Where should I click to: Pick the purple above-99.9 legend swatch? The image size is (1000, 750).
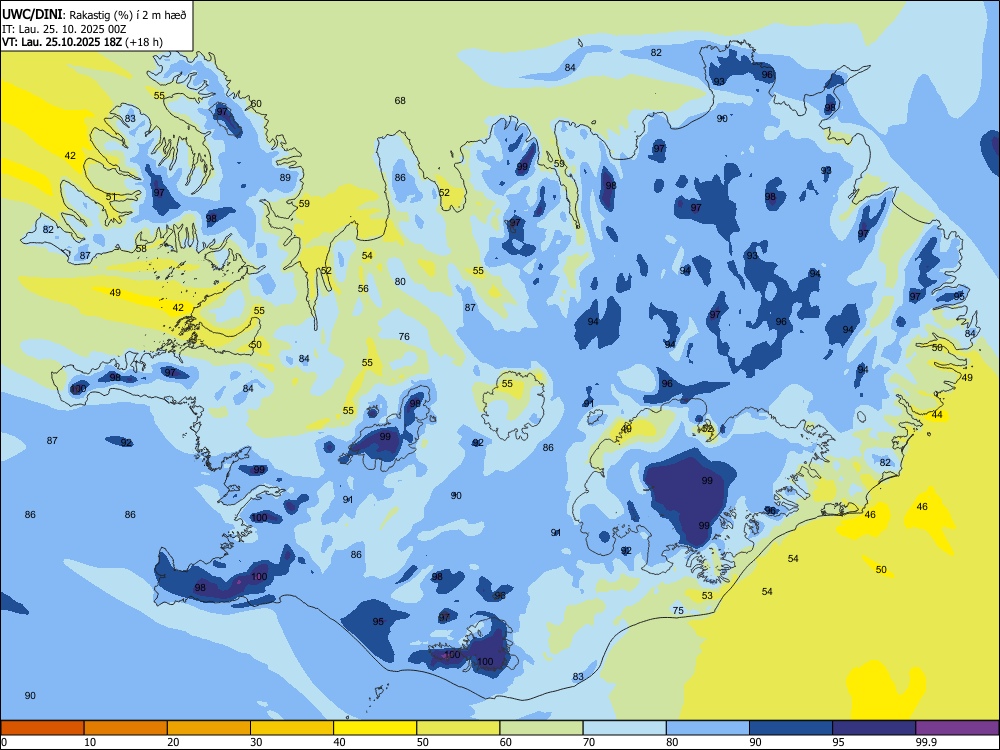coord(957,728)
